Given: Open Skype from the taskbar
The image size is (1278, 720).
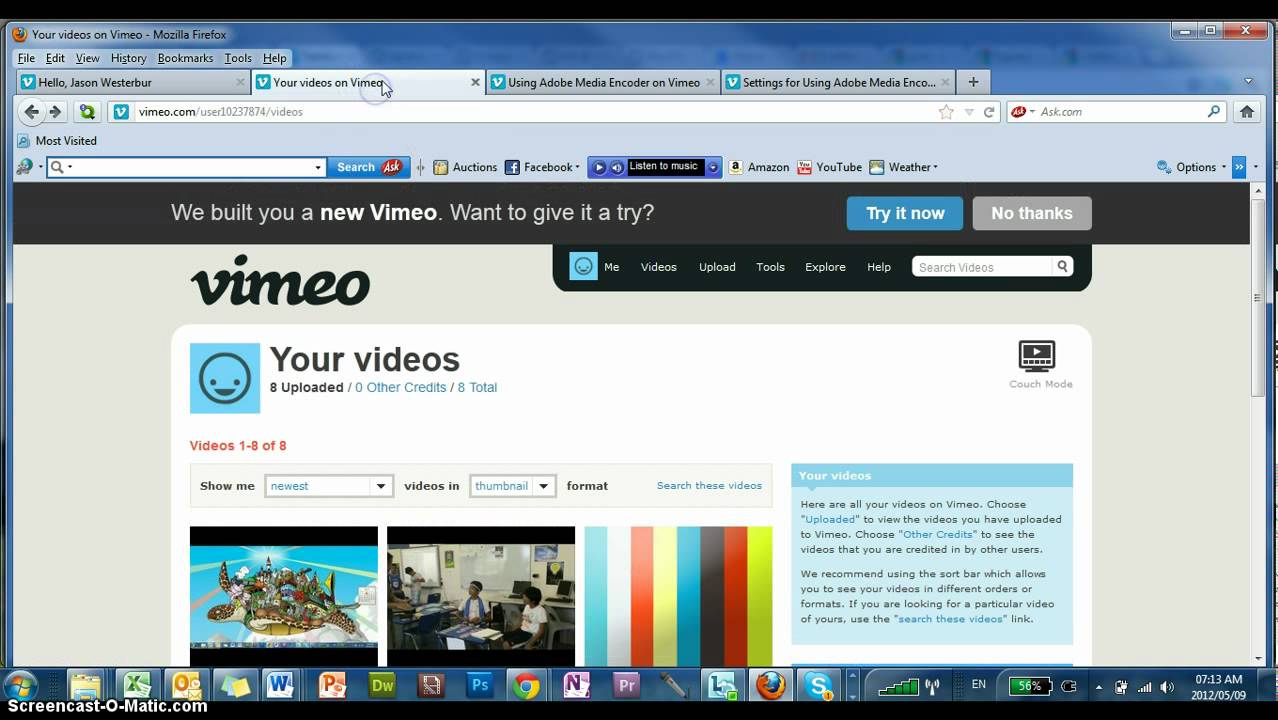Looking at the screenshot, I should 819,686.
